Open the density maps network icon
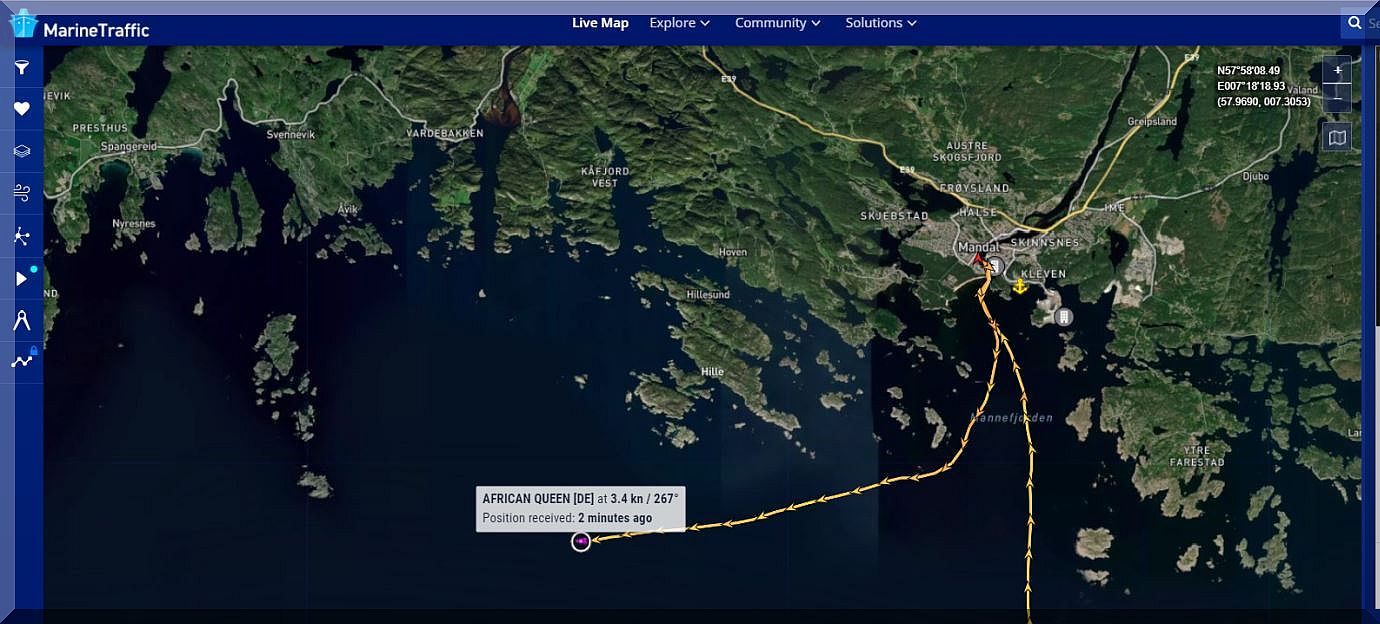1380x624 pixels. click(x=21, y=236)
